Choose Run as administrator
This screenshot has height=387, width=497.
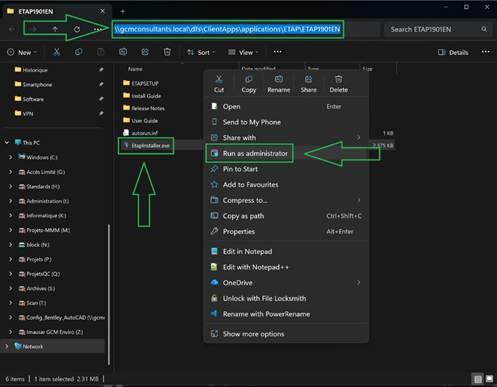(286, 153)
